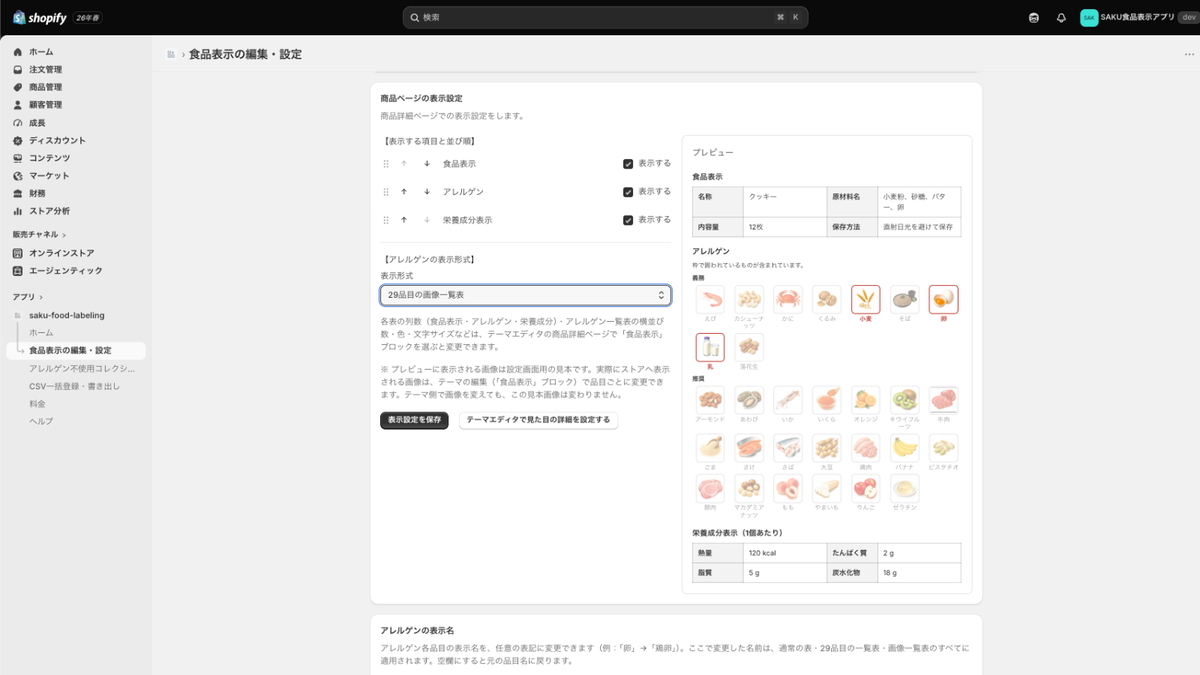Image resolution: width=1200 pixels, height=675 pixels.
Task: Open the SAKU食品表示アプリ account menu
Action: click(1137, 17)
